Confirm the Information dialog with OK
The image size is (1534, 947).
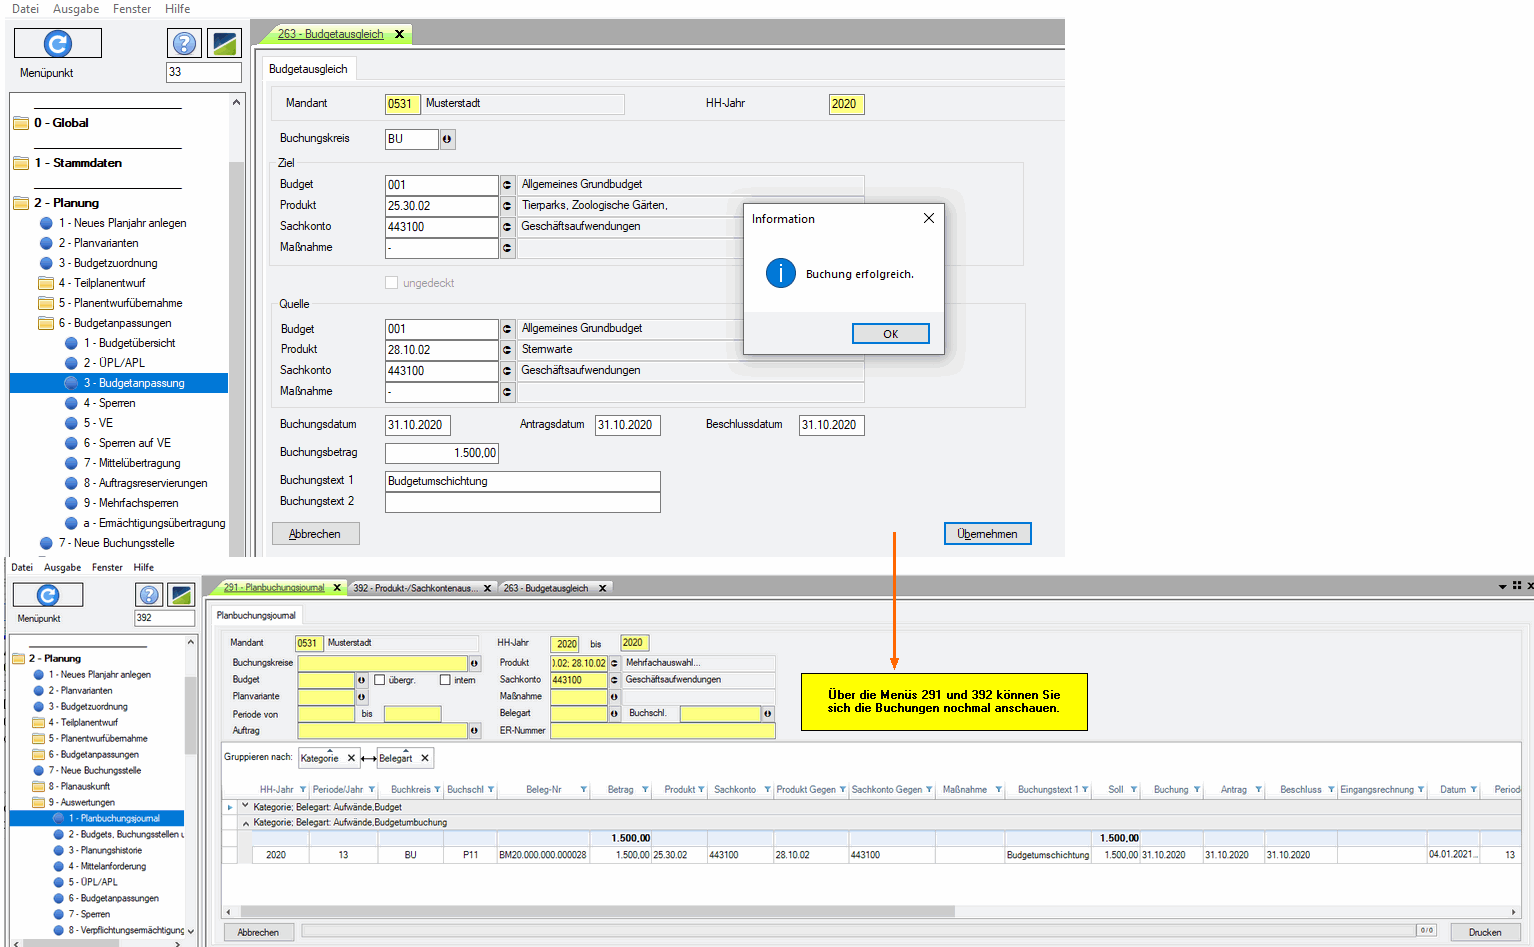(x=890, y=334)
